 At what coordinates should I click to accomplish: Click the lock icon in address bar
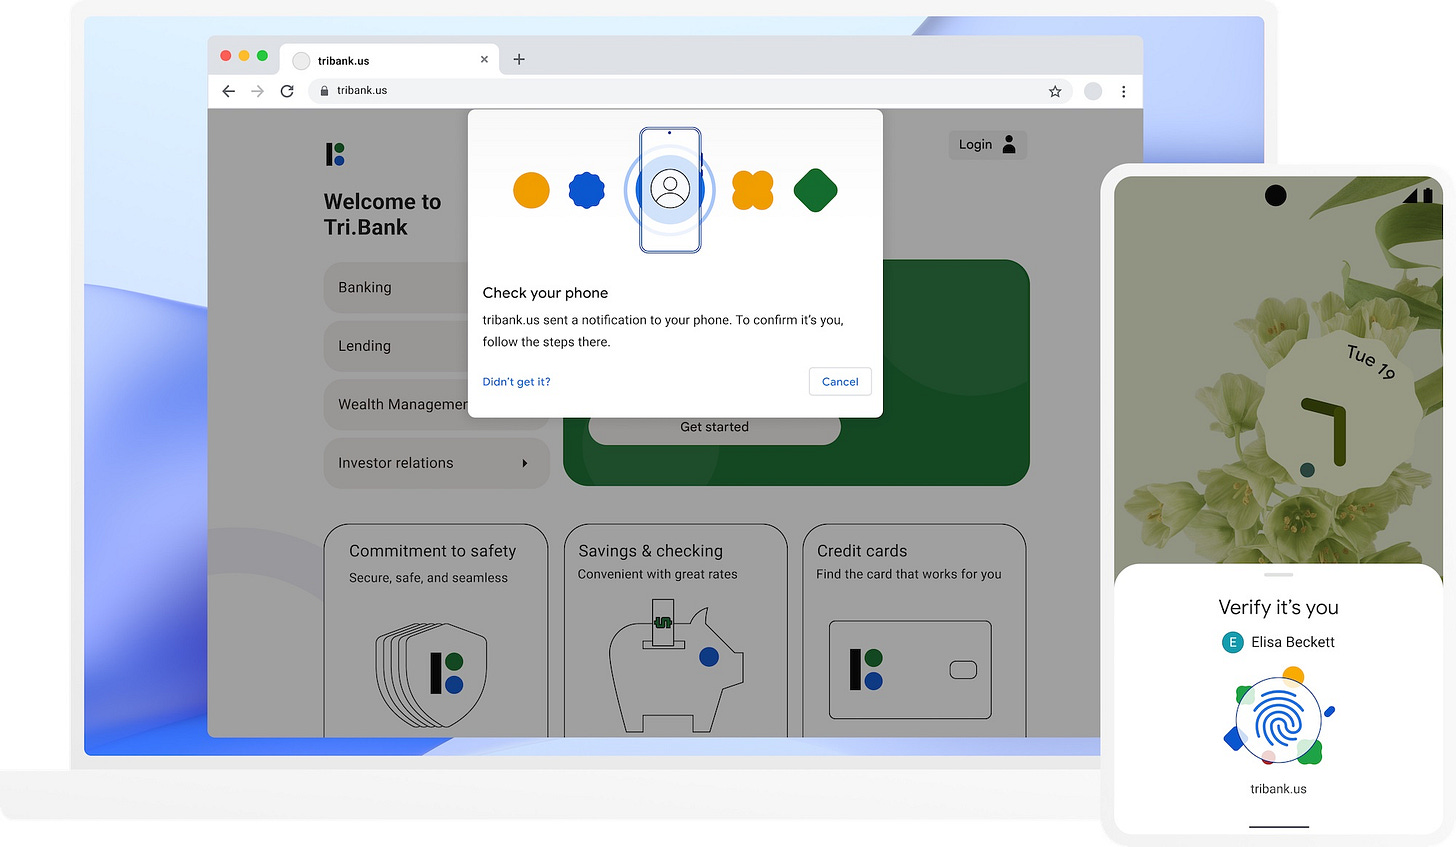pos(323,91)
